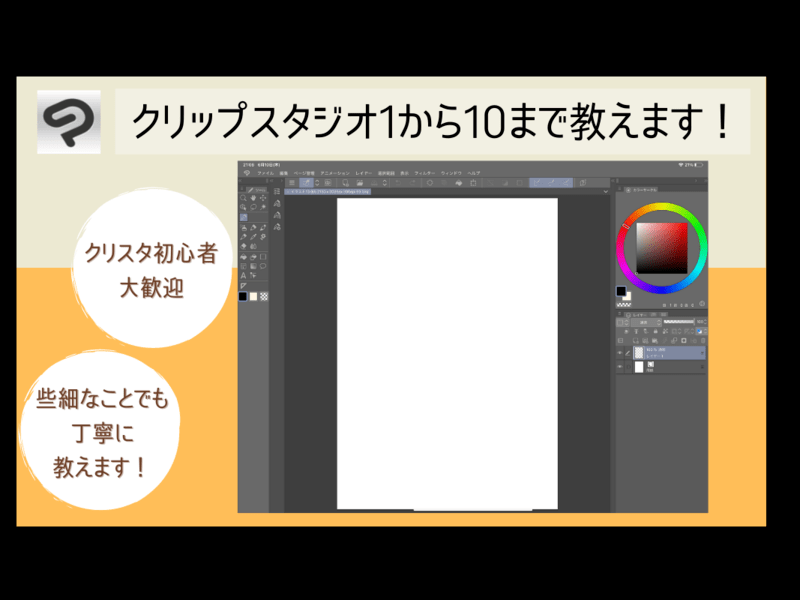Select the Zoom magnifier tool
Image resolution: width=800 pixels, height=600 pixels.
tap(244, 198)
